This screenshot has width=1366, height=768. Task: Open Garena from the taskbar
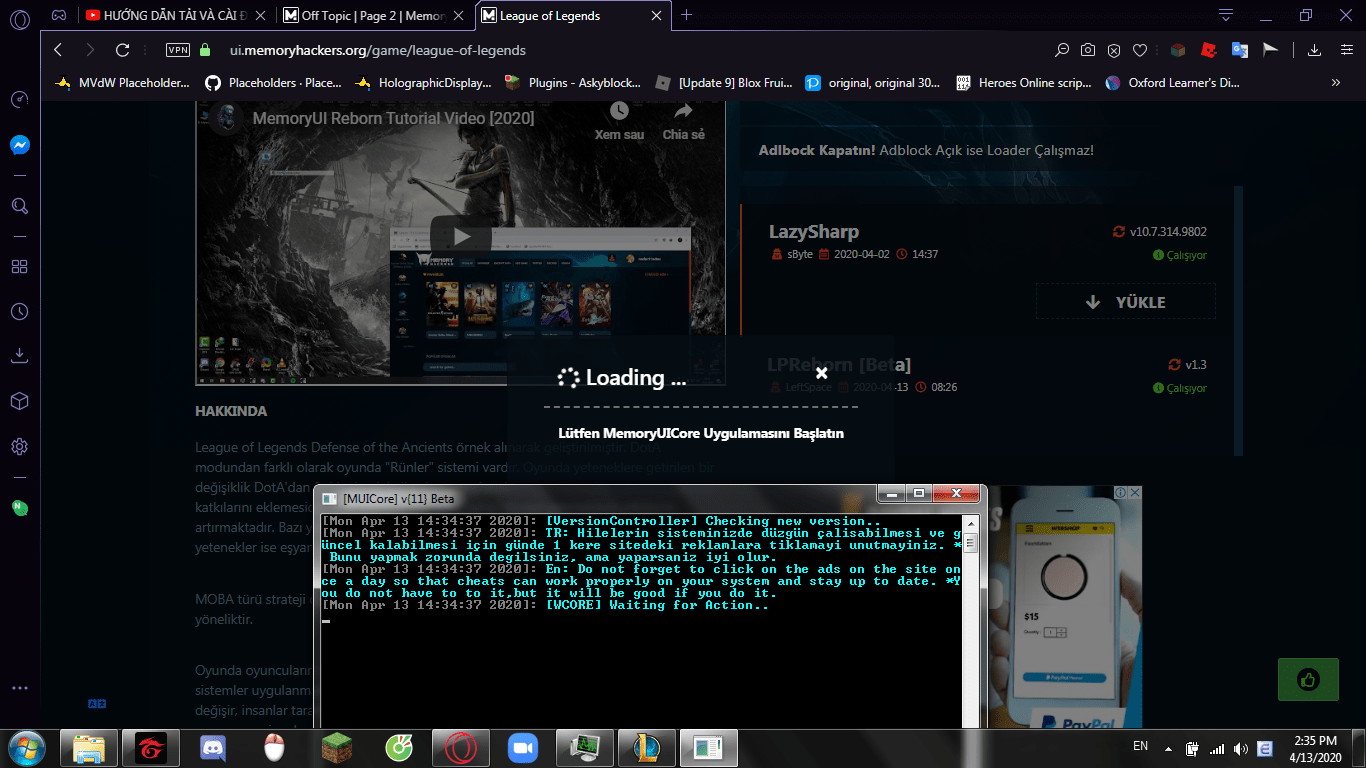150,747
